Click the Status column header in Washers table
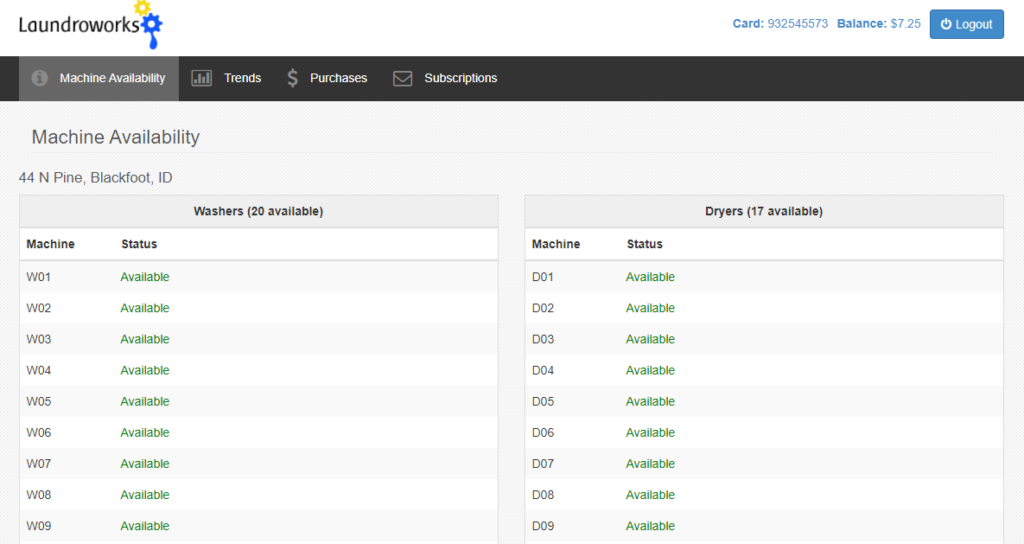Viewport: 1024px width, 544px height. point(139,244)
